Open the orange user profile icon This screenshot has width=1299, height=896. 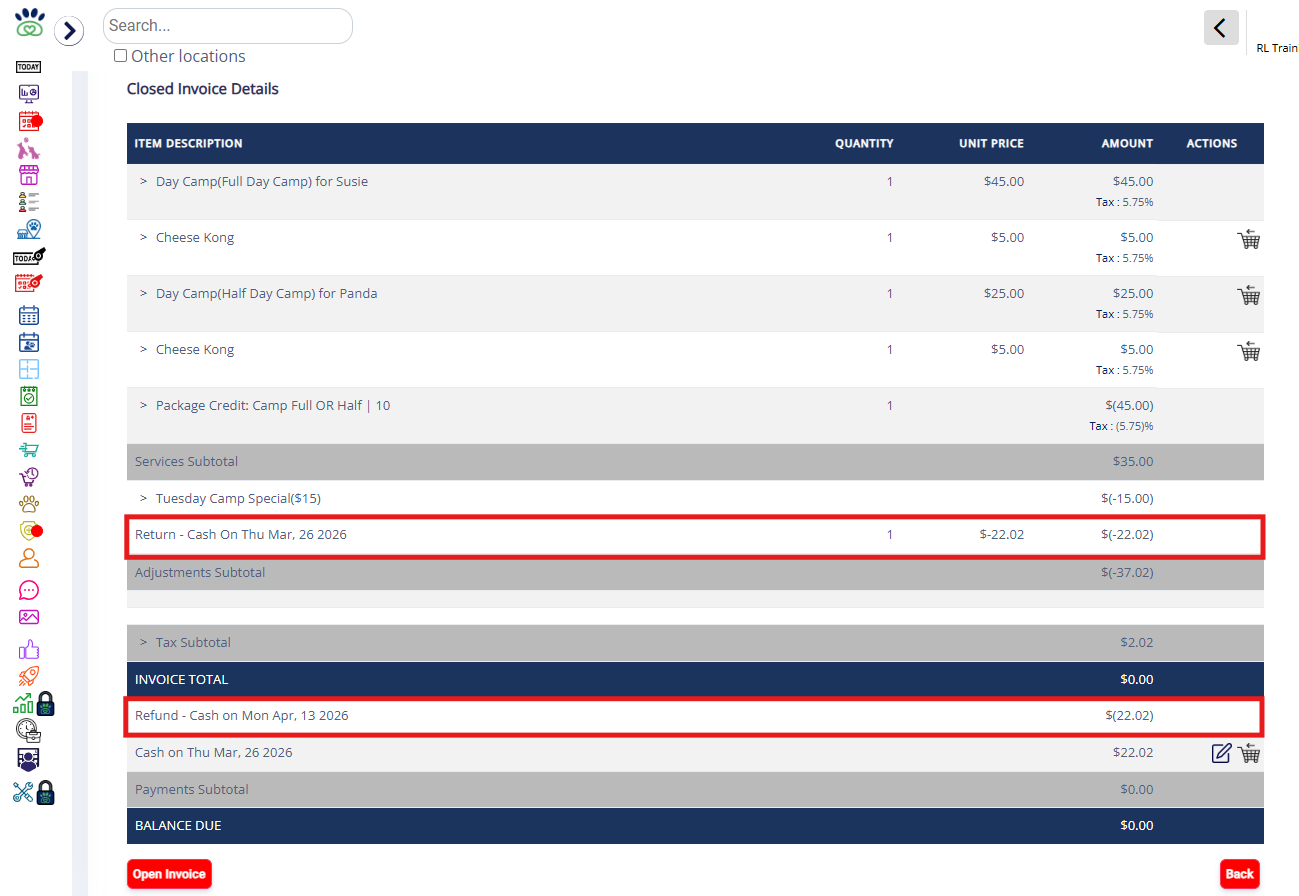pyautogui.click(x=29, y=558)
